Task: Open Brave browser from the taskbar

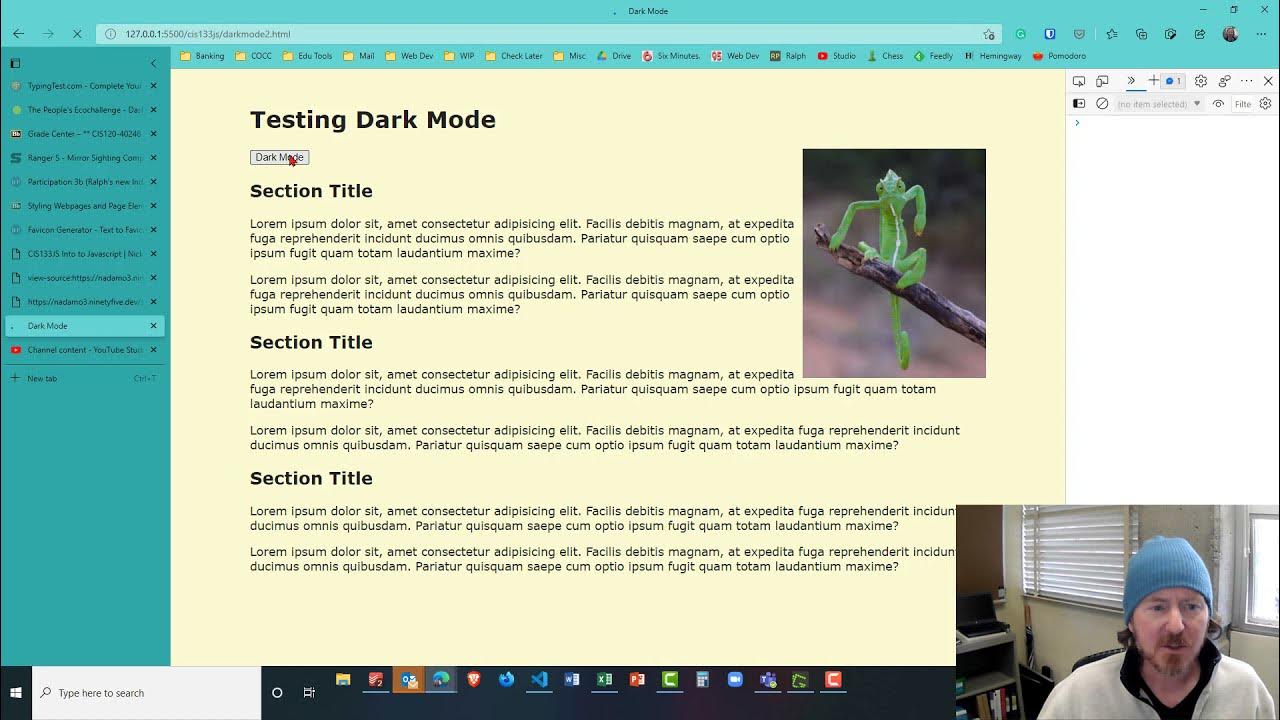Action: coord(474,680)
